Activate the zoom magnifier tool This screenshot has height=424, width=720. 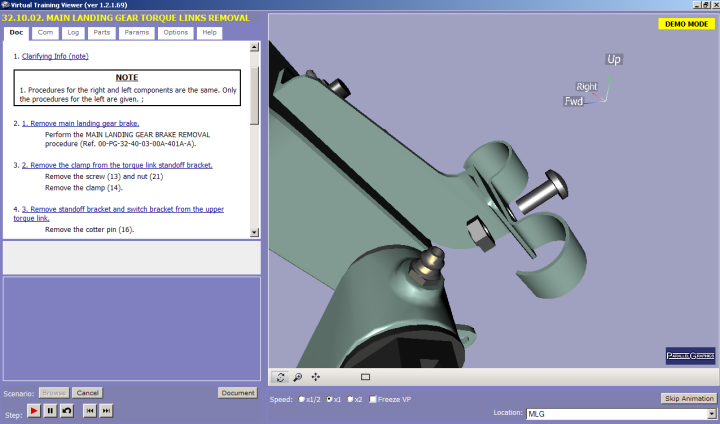pyautogui.click(x=298, y=377)
